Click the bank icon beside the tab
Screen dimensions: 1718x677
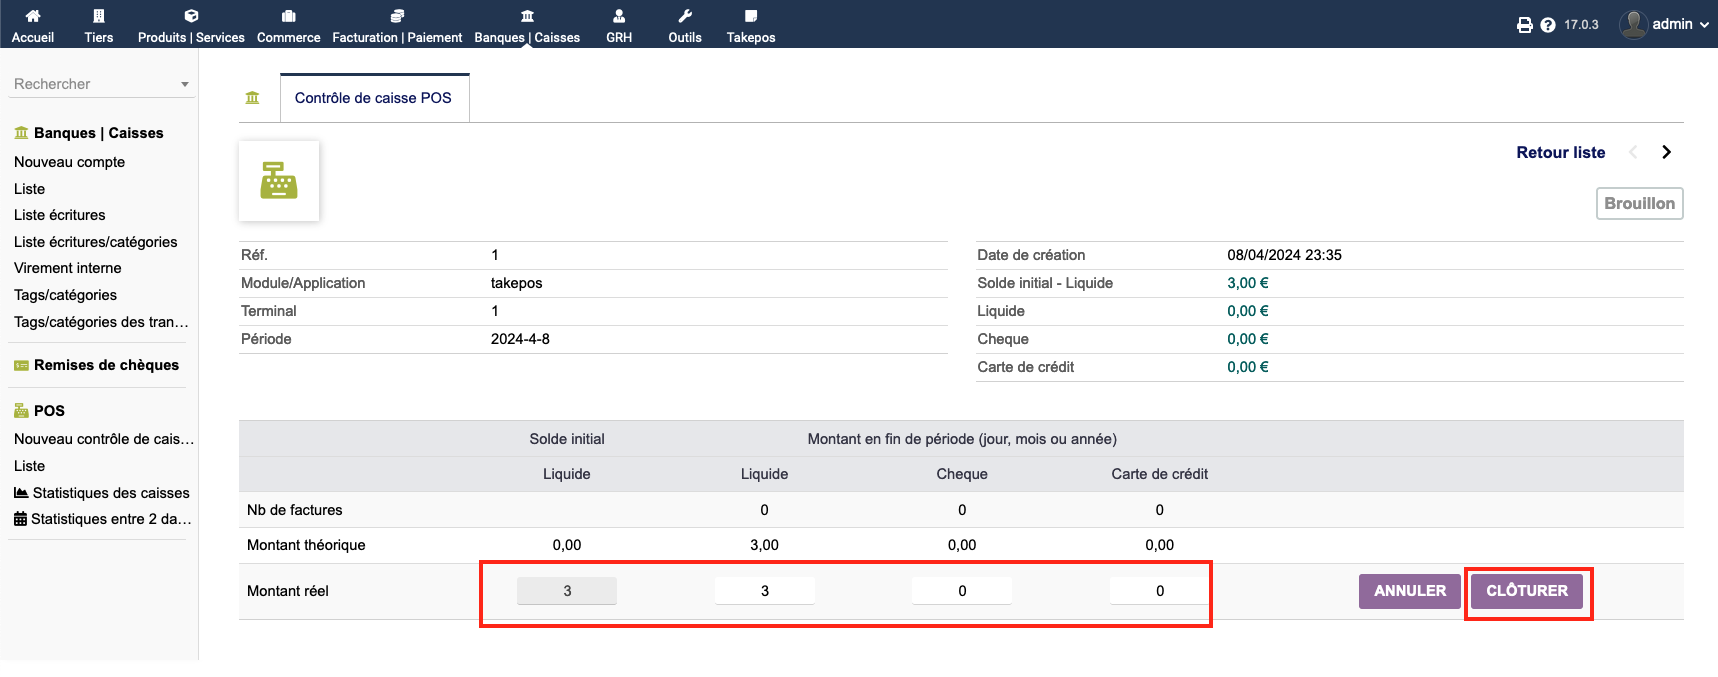coord(252,98)
